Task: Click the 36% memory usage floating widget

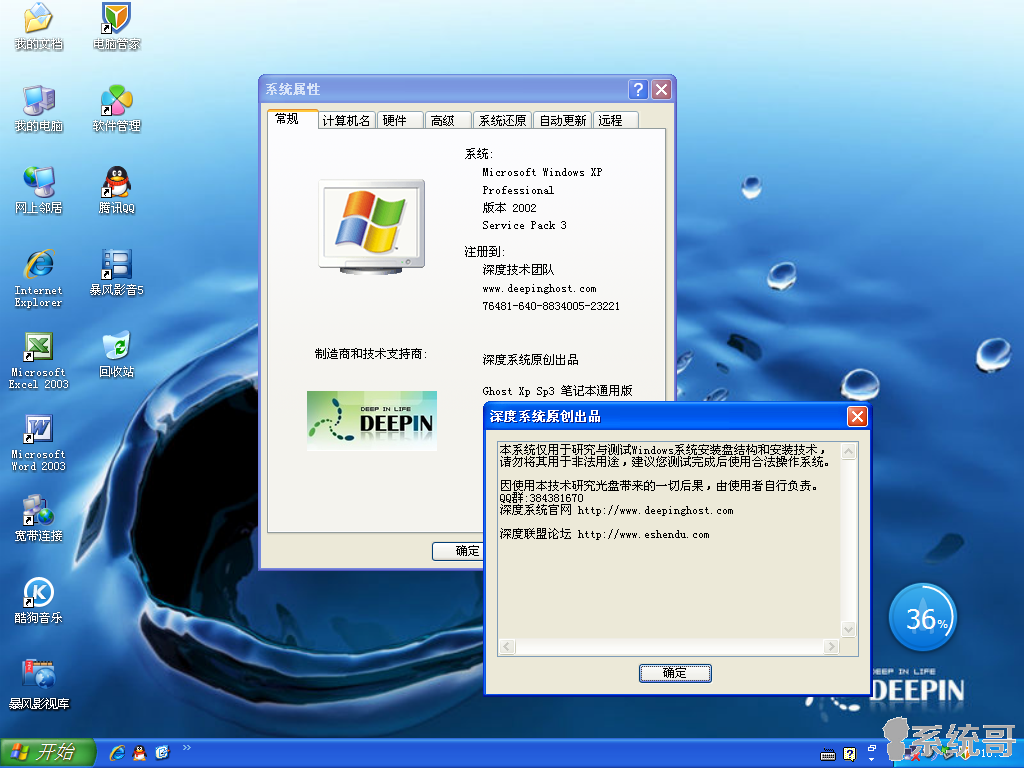Action: (x=922, y=618)
